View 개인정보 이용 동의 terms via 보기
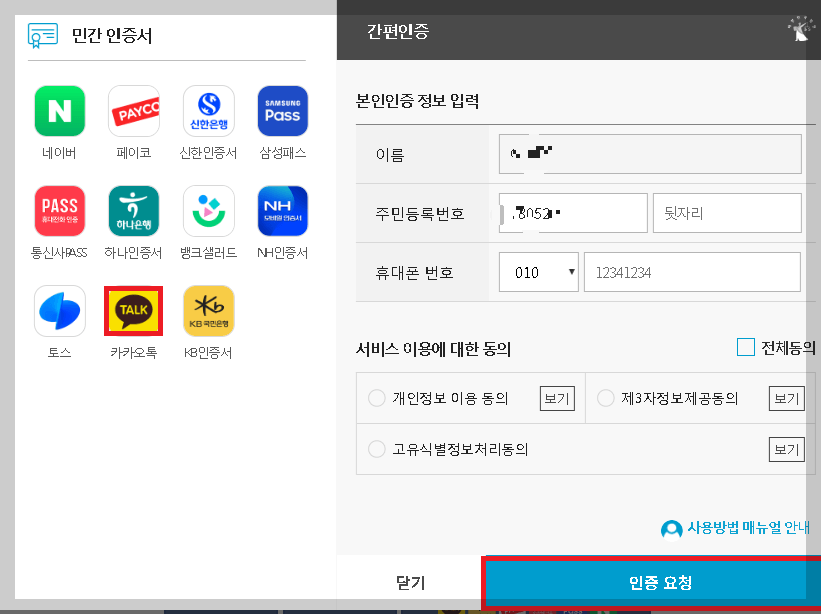This screenshot has height=614, width=821. (557, 399)
